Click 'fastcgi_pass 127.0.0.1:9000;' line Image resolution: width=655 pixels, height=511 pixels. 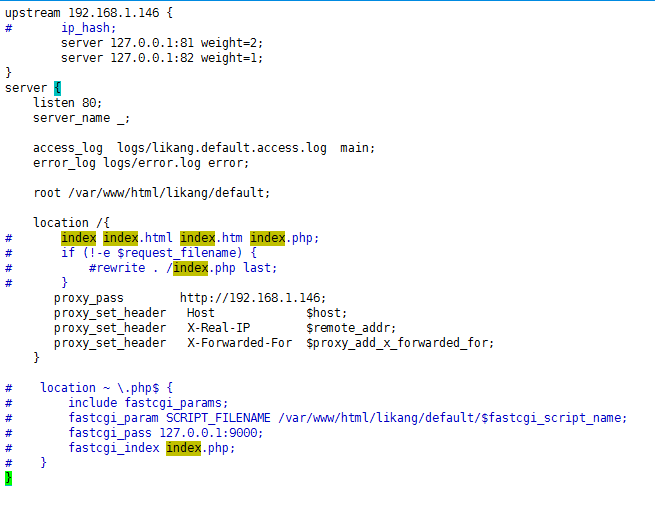[x=166, y=433]
